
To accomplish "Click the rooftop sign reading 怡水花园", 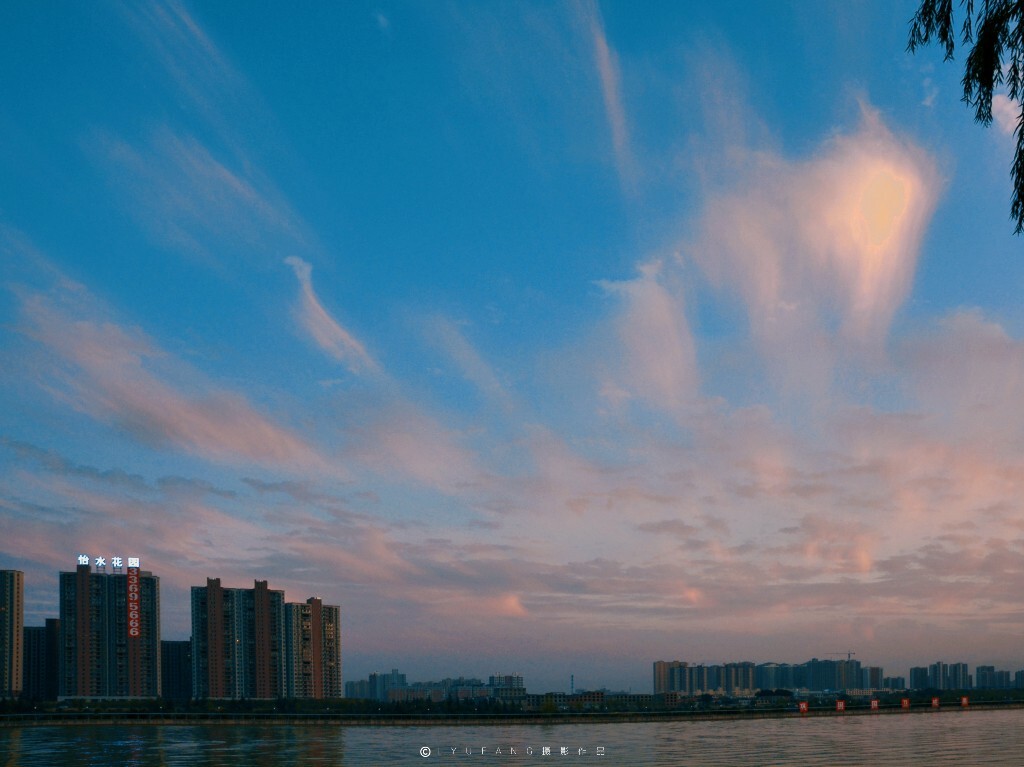I will 108,561.
